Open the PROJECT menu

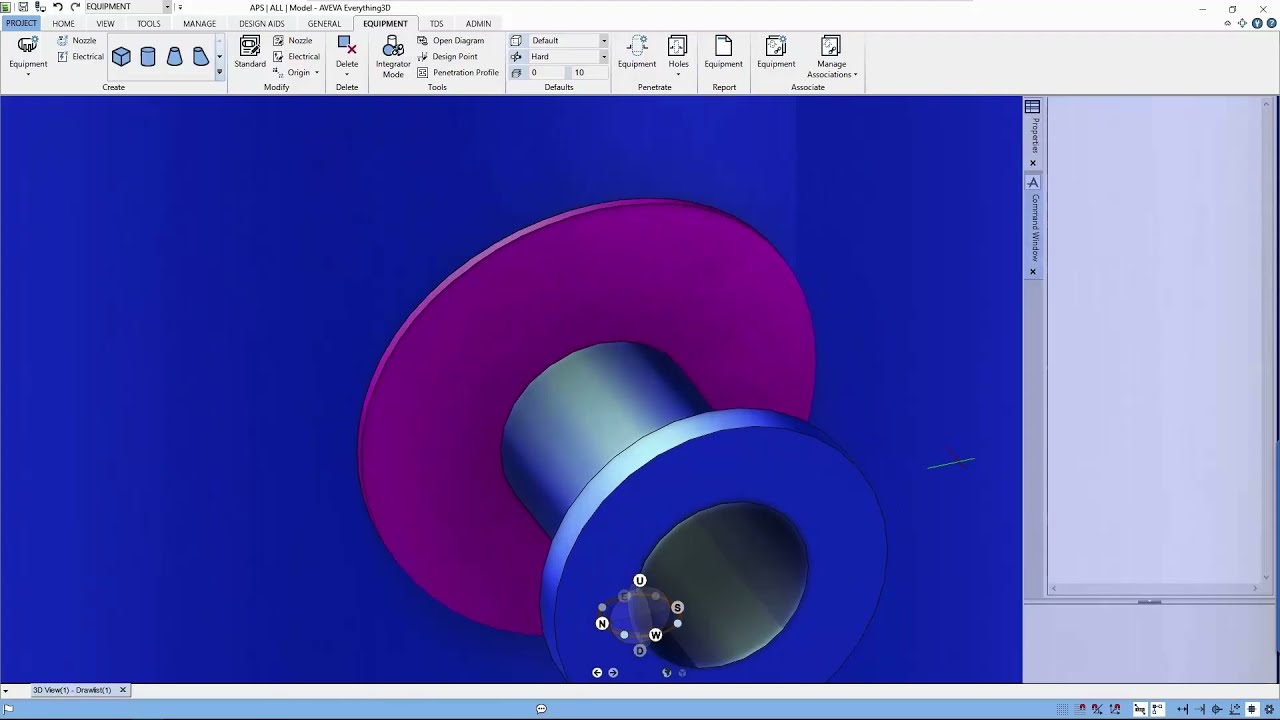pyautogui.click(x=21, y=24)
